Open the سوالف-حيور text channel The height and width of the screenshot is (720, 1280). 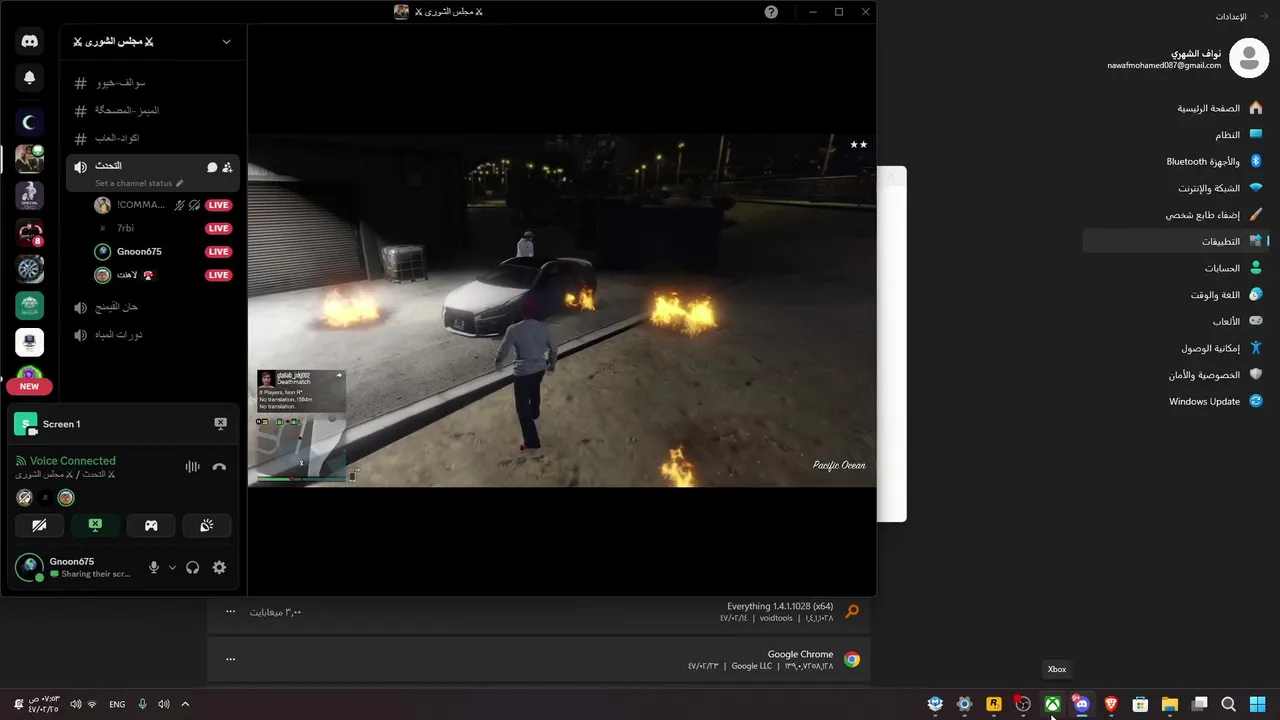click(x=153, y=83)
